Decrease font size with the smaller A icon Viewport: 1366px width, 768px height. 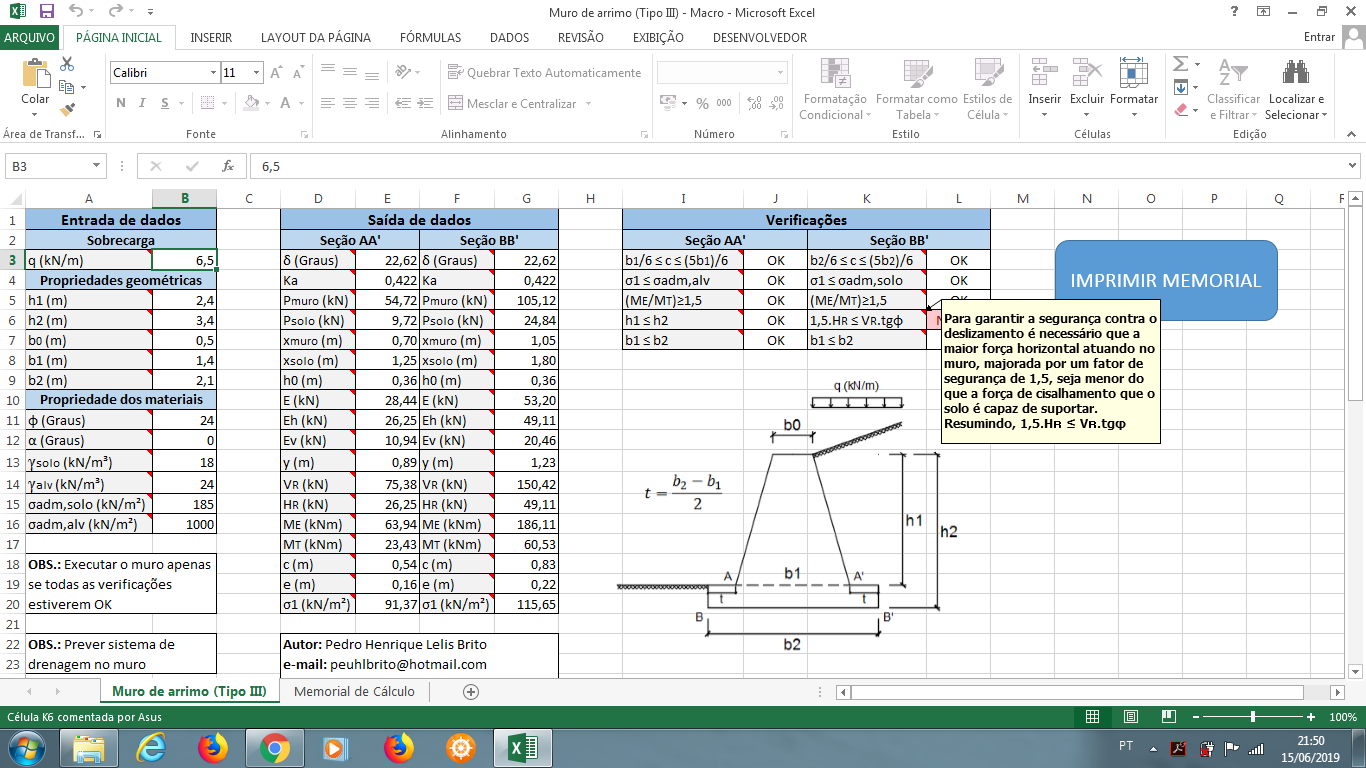297,73
